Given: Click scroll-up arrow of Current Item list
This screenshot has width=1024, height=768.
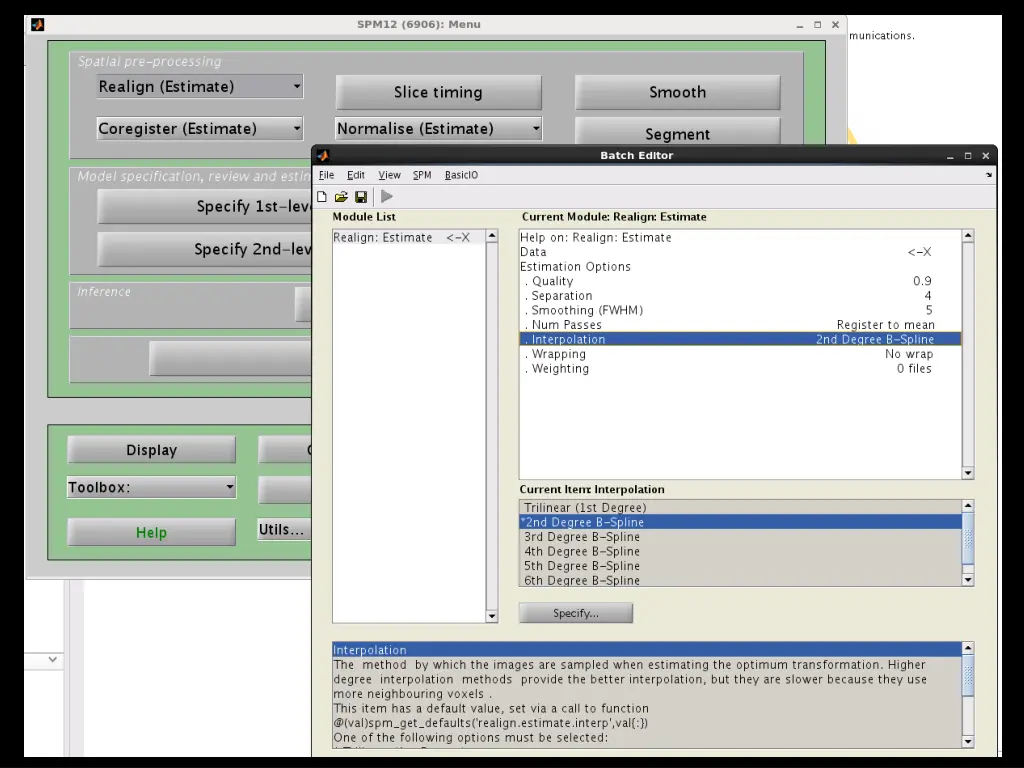Looking at the screenshot, I should click(x=968, y=505).
